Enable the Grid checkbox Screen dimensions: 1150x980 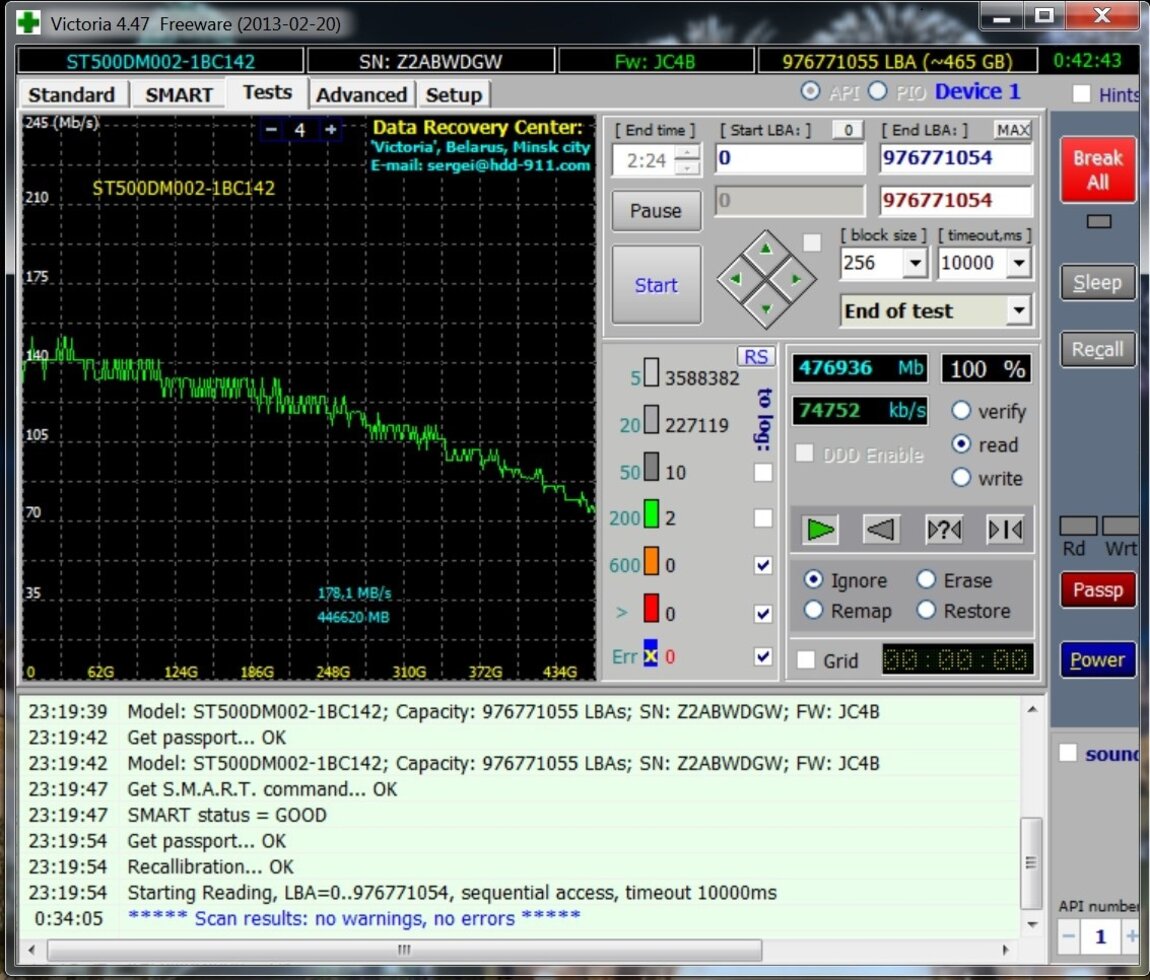click(806, 661)
